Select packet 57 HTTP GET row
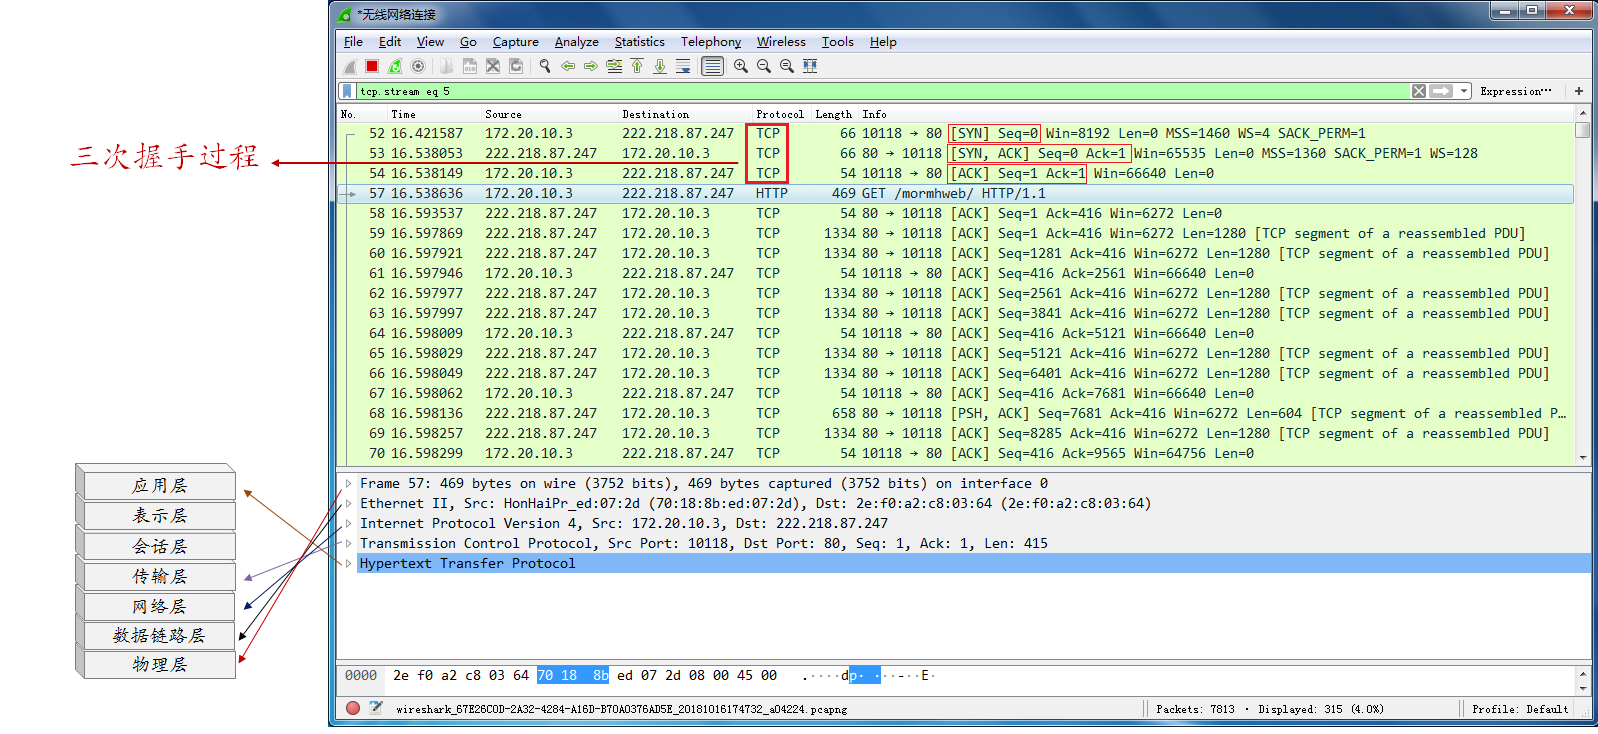This screenshot has width=1598, height=734. (x=955, y=193)
